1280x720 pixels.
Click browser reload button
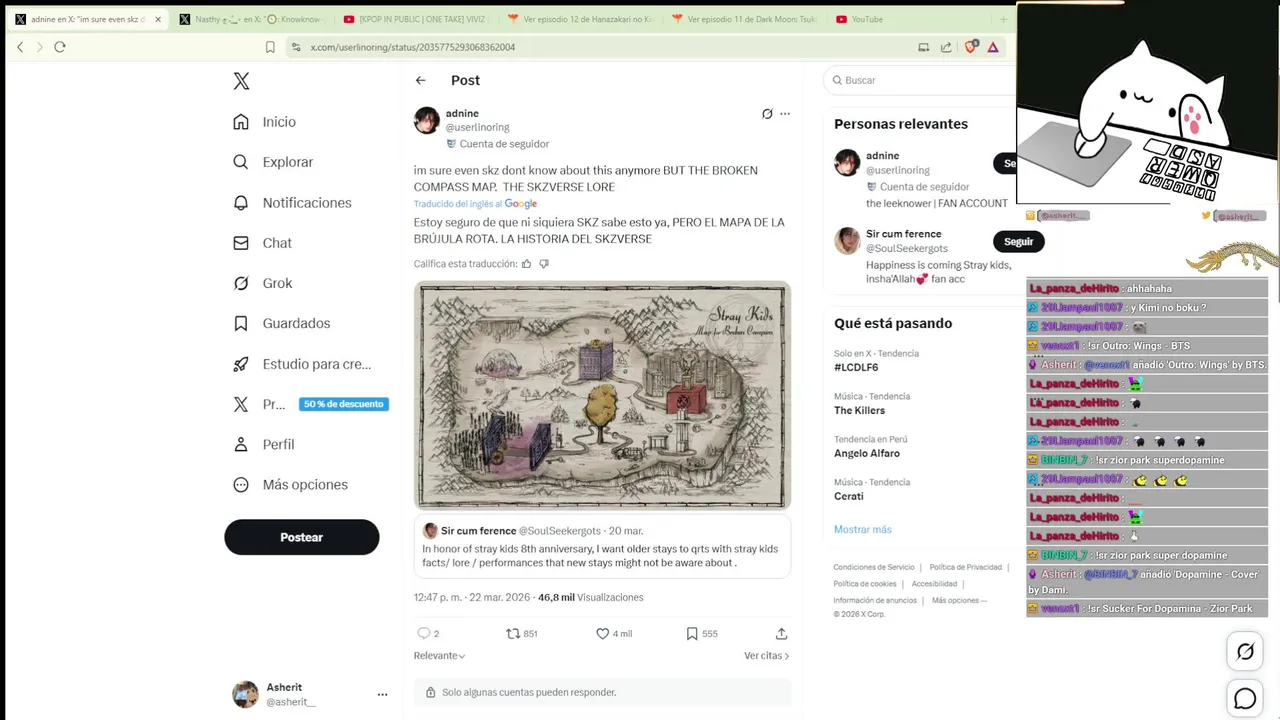coord(60,47)
